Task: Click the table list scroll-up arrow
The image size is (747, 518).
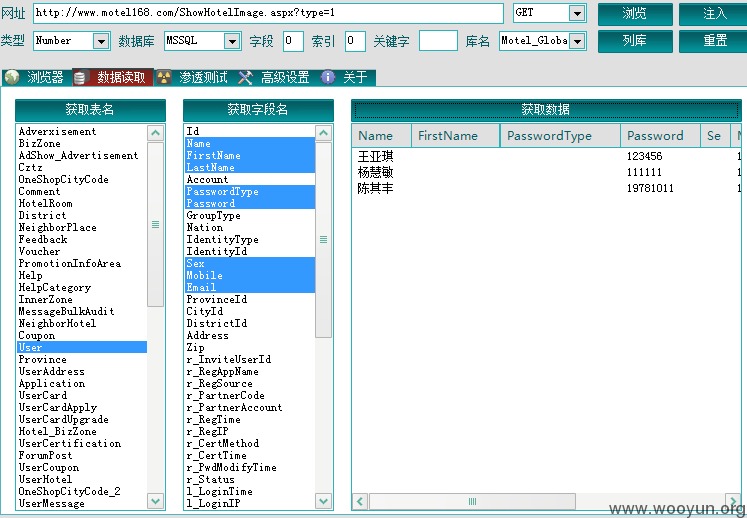Action: (x=155, y=133)
